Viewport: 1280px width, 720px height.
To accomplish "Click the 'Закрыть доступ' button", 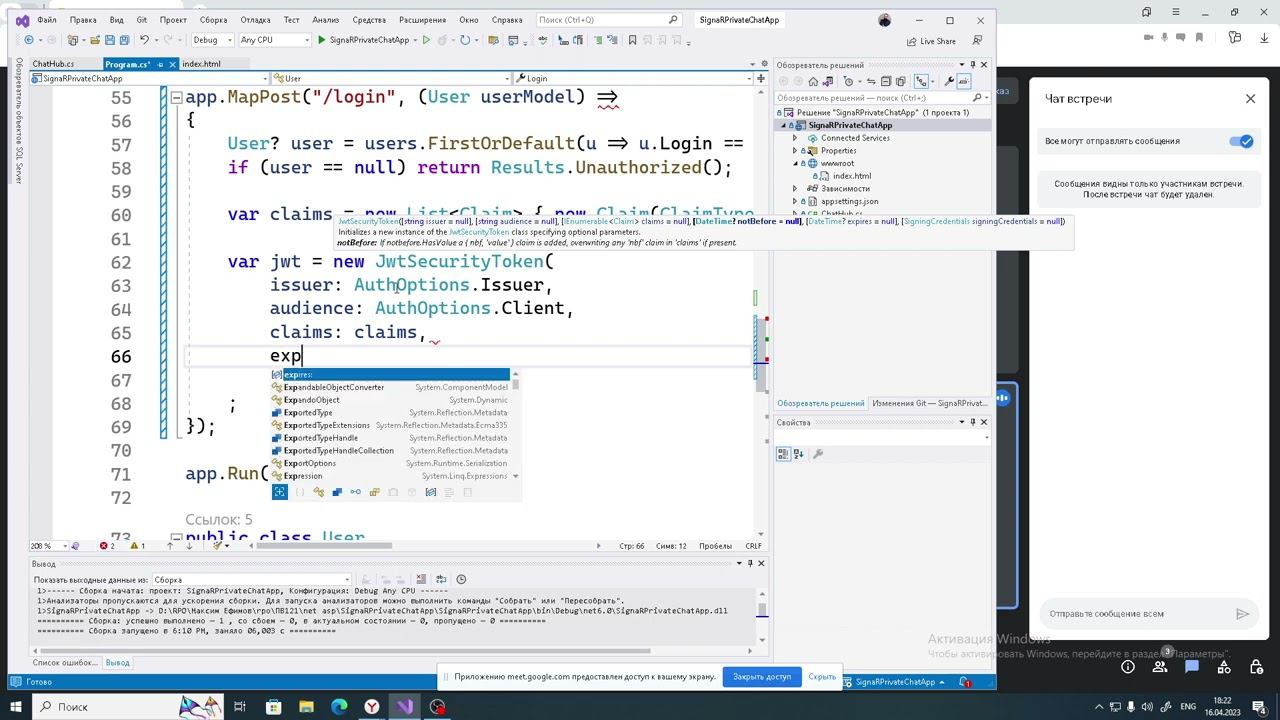I will [762, 677].
